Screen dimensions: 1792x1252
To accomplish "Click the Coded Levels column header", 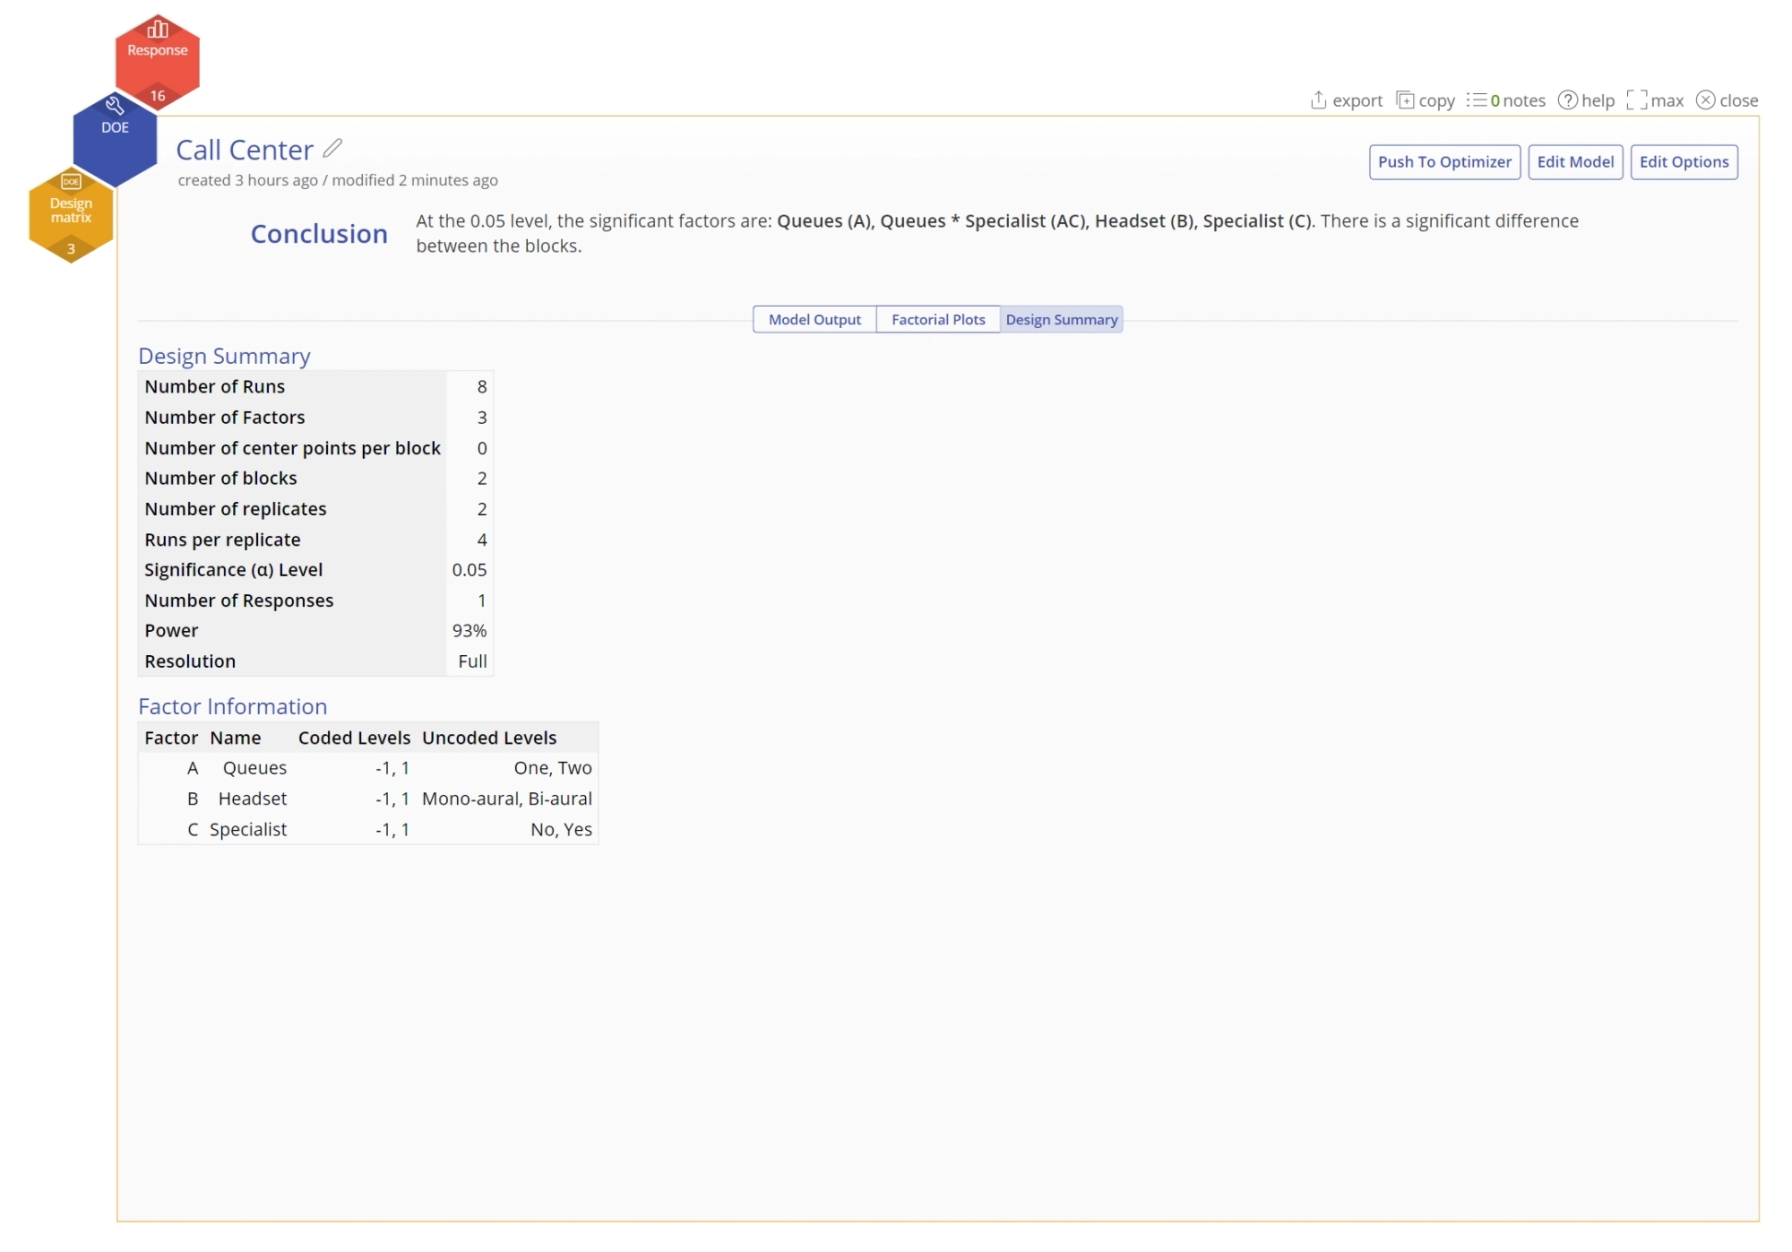I will (x=354, y=738).
